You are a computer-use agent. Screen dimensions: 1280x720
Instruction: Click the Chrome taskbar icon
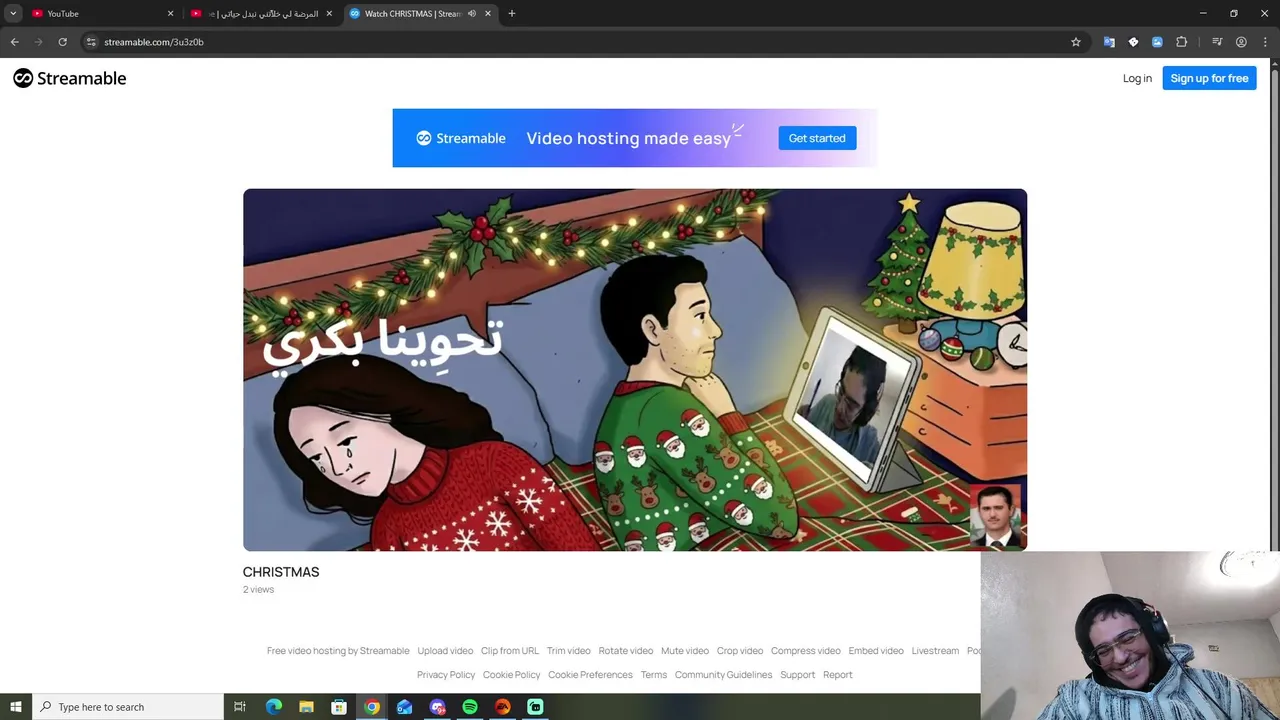tap(372, 707)
